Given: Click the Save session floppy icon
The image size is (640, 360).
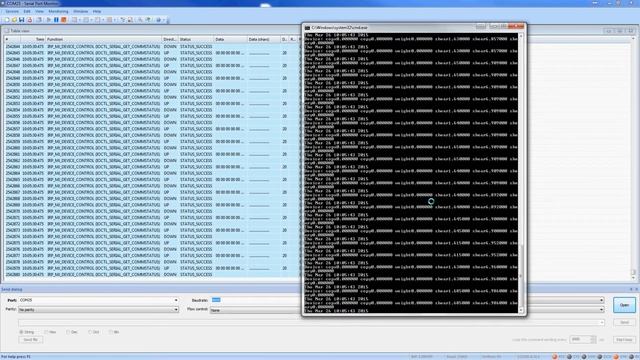Looking at the screenshot, I should (22, 20).
